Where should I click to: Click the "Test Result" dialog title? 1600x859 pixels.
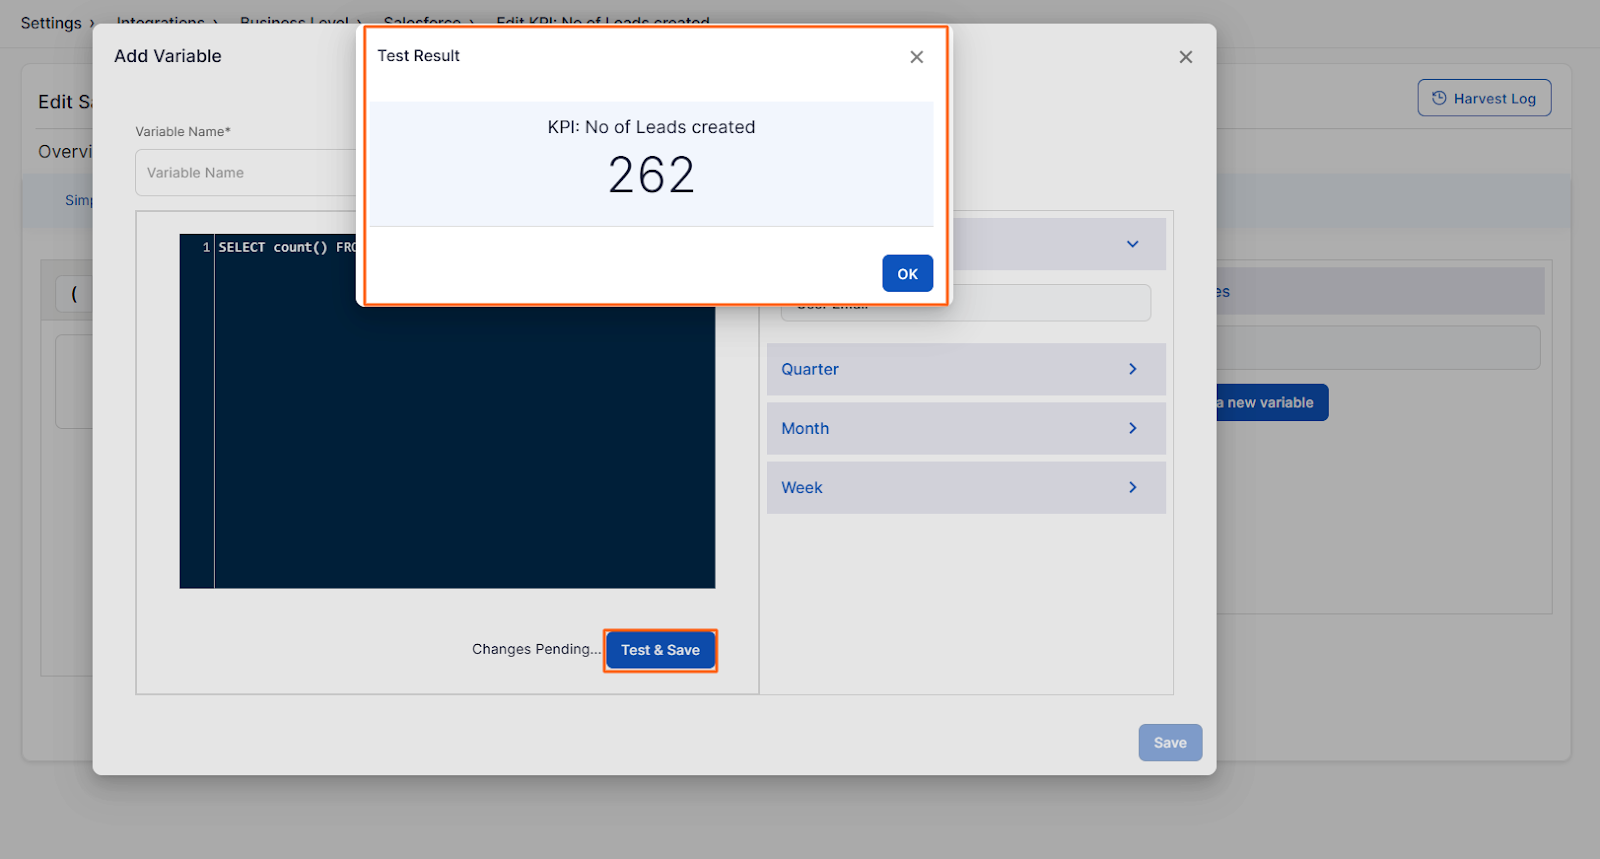(418, 56)
